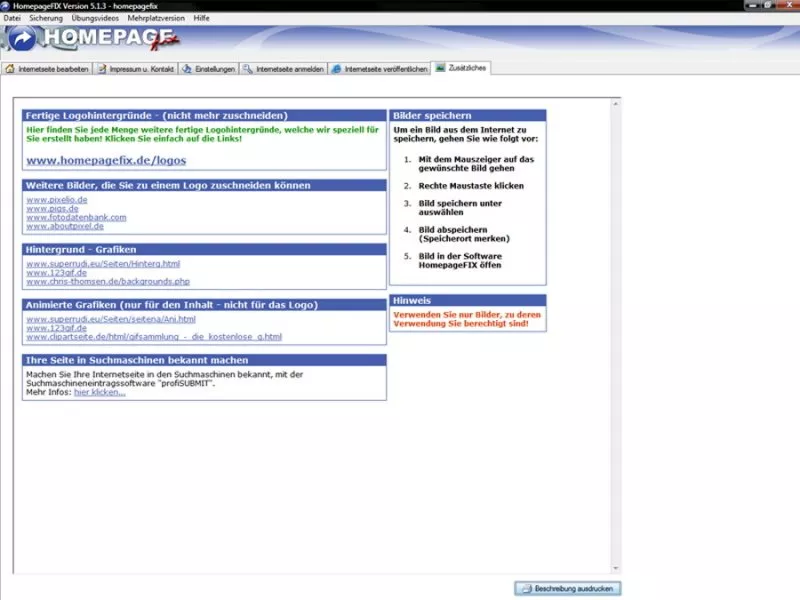Viewport: 800px width, 600px height.
Task: Click the Einstellungen tab tools icon
Action: 187,69
